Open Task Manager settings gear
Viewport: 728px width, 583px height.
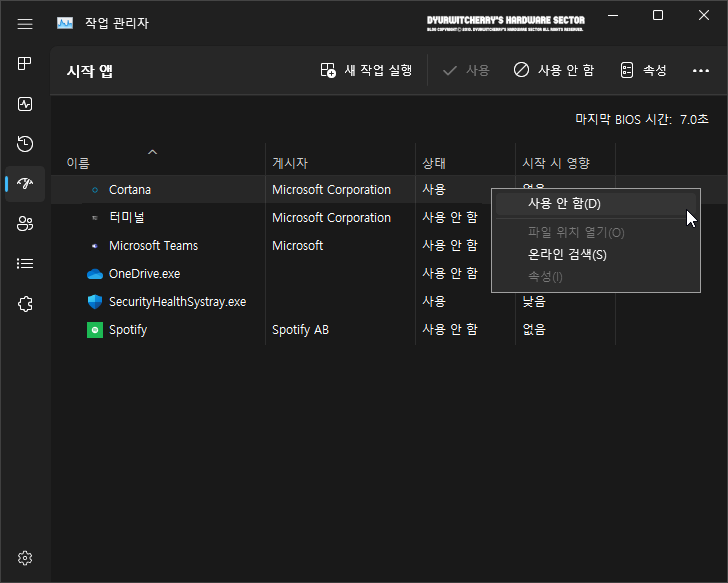[25, 558]
